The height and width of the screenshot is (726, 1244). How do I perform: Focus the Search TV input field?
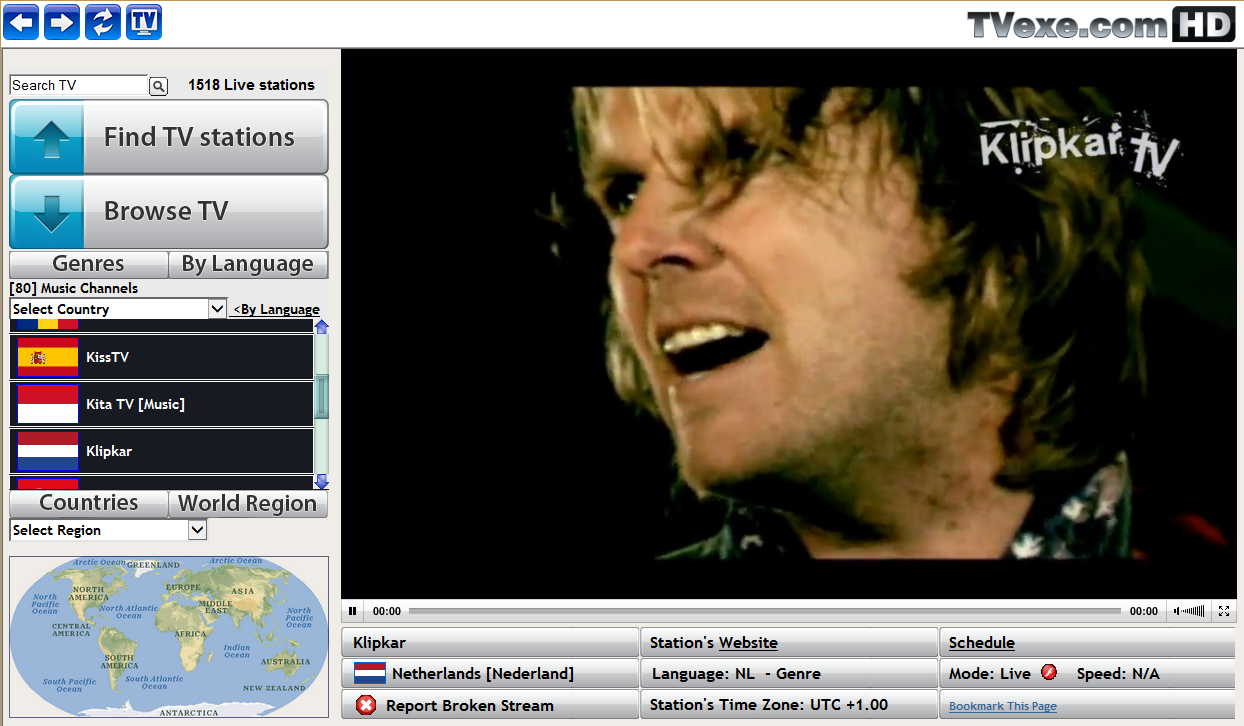coord(79,85)
